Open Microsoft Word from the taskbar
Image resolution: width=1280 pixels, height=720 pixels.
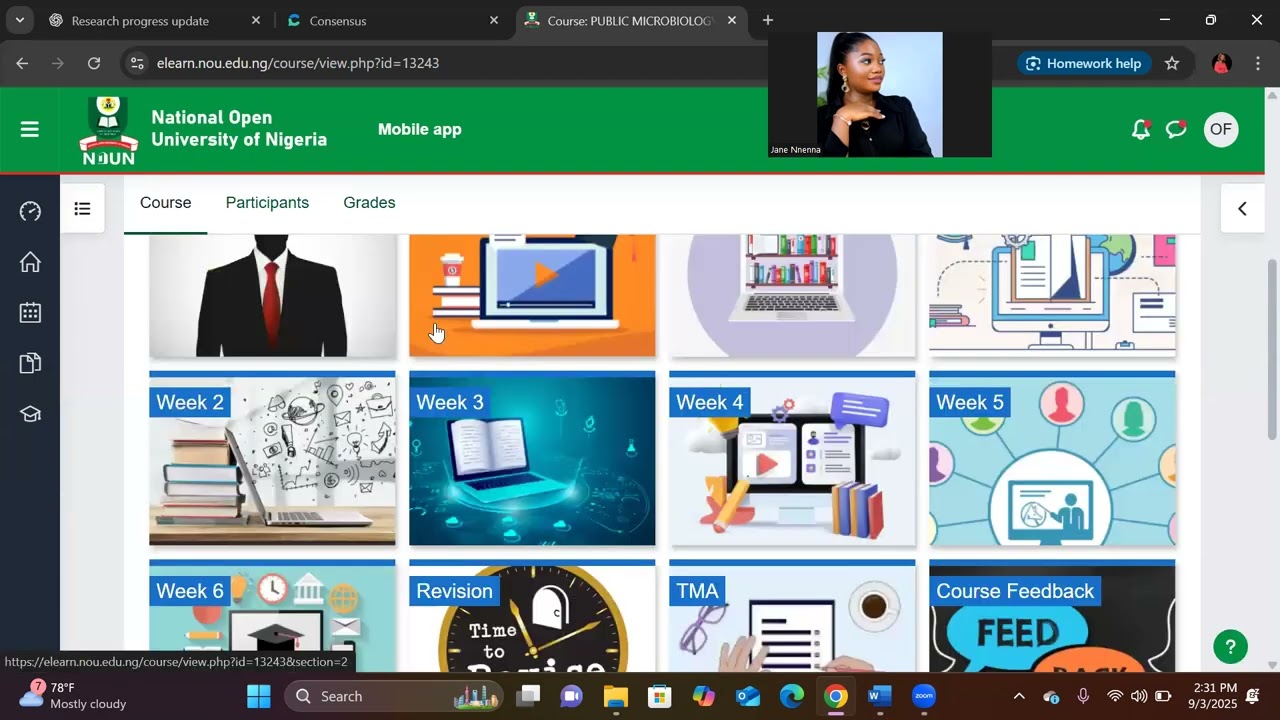coord(879,696)
